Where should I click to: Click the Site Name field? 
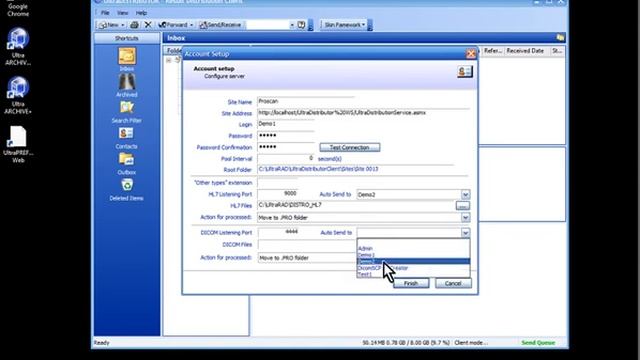point(306,101)
